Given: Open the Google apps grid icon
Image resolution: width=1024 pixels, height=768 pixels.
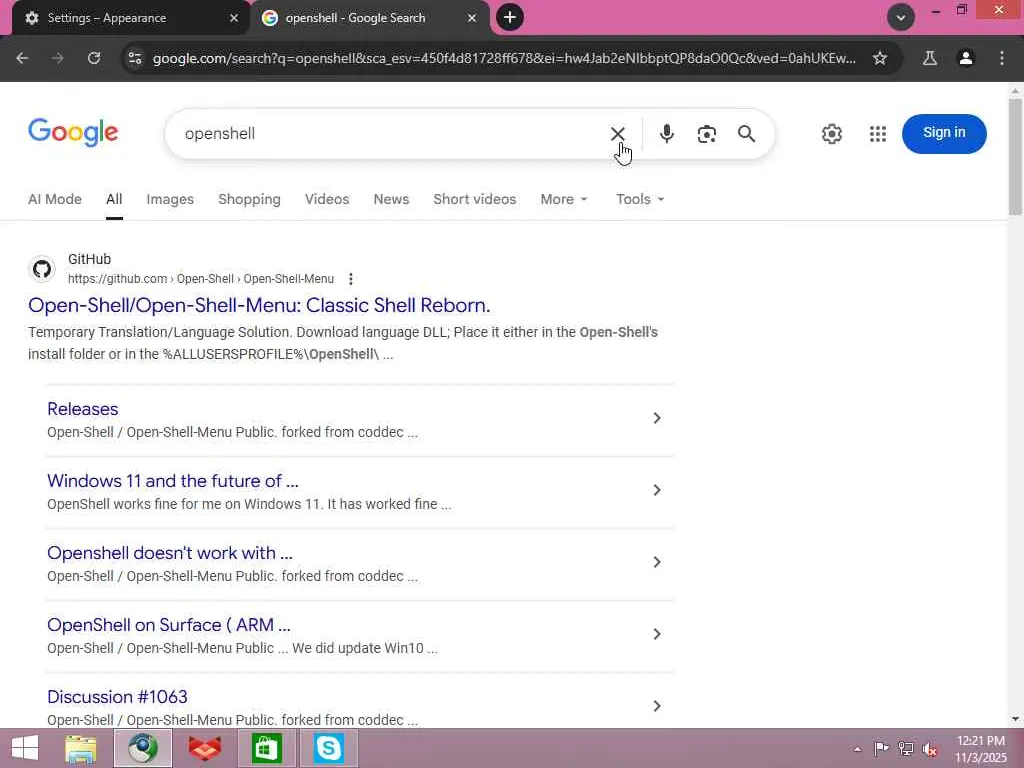Looking at the screenshot, I should pyautogui.click(x=878, y=134).
